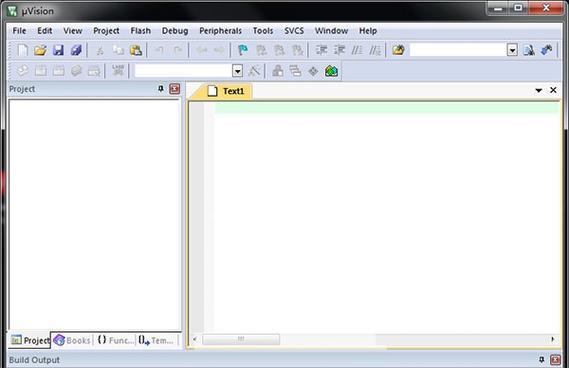
Task: Toggle bookmark with the flag icon
Action: (242, 50)
